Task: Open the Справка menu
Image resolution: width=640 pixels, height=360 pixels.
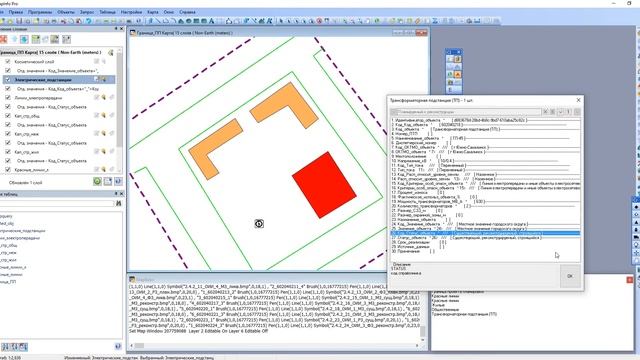Action: [x=187, y=12]
